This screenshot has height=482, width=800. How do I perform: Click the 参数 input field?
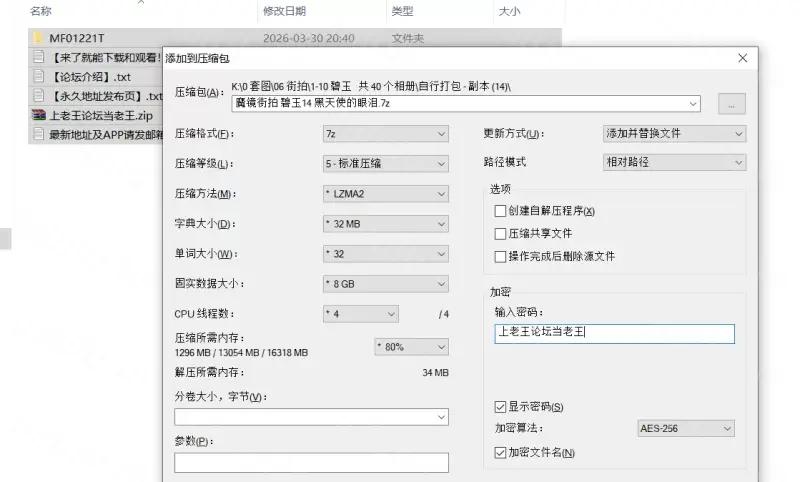(x=311, y=462)
